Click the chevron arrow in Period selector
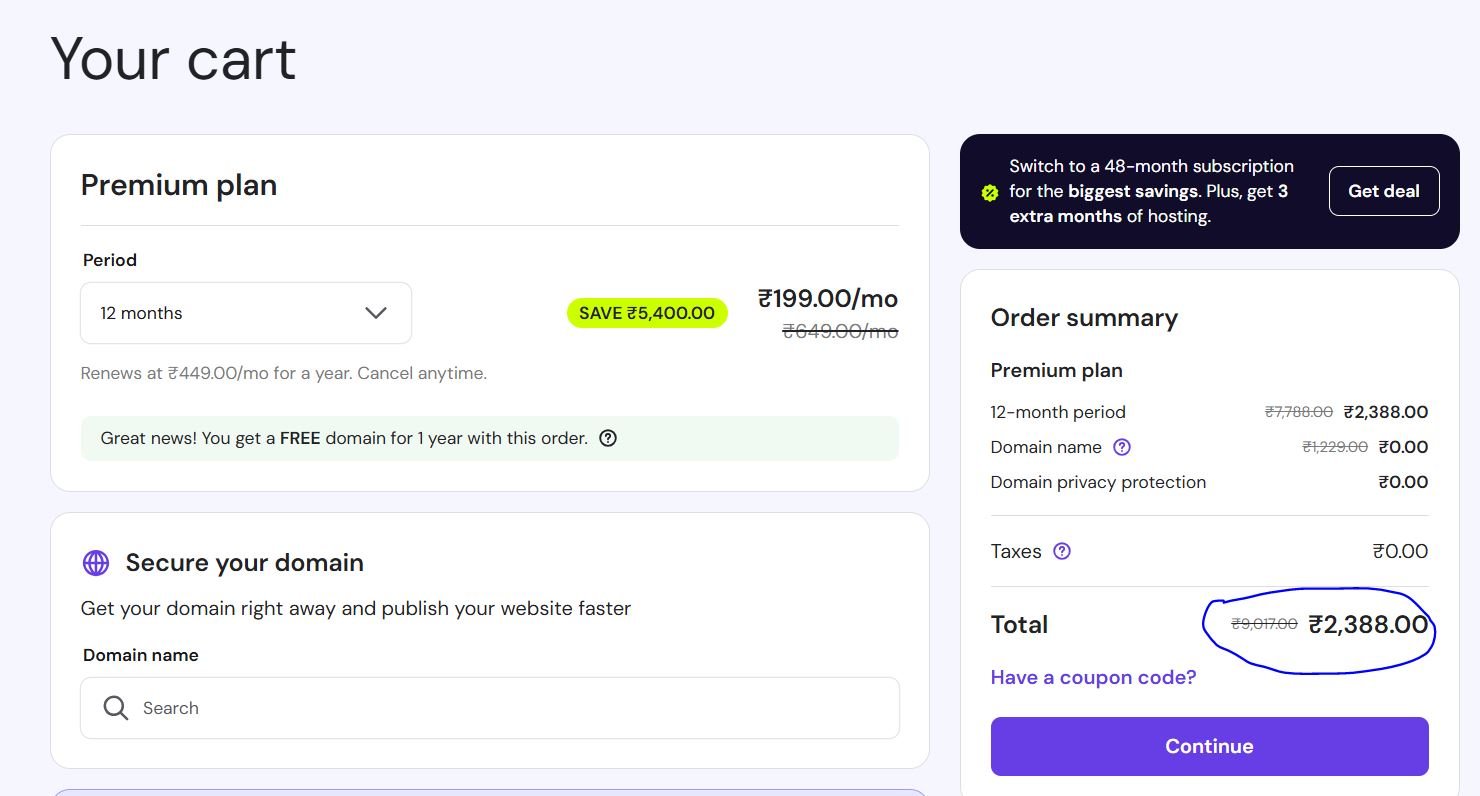Image resolution: width=1480 pixels, height=796 pixels. [x=376, y=313]
